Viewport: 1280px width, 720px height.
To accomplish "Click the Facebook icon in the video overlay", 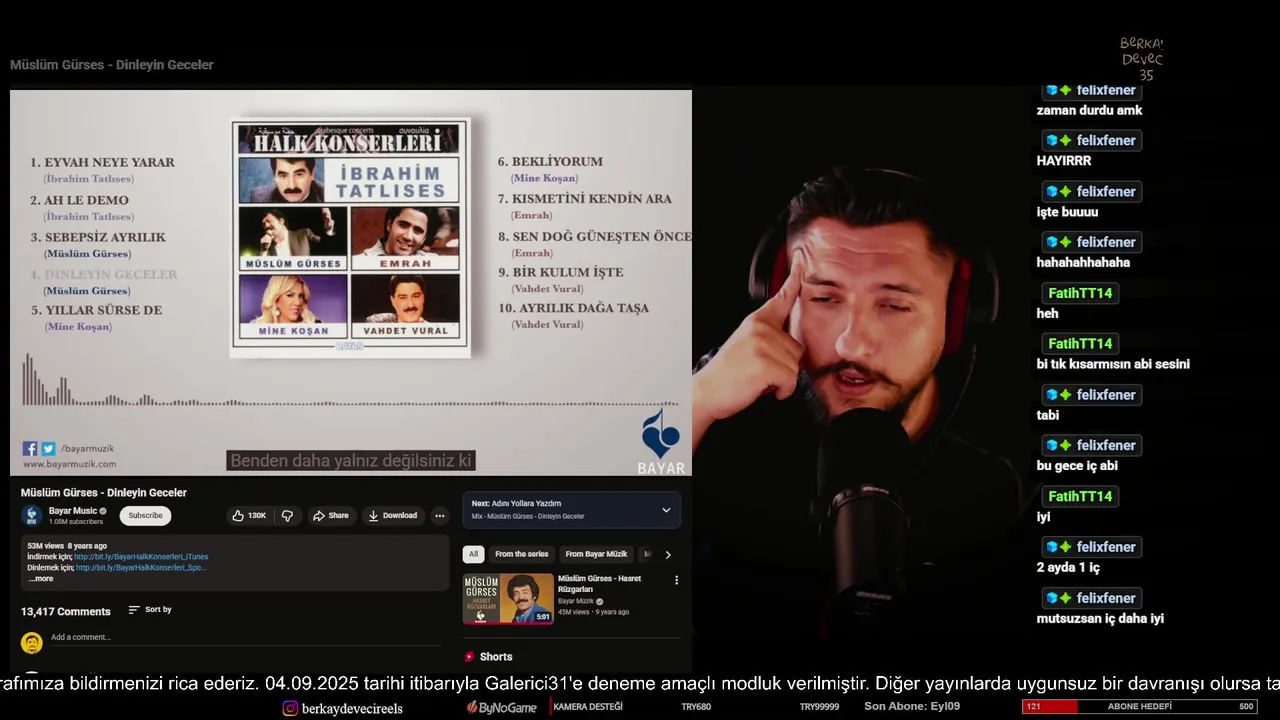I will pos(30,449).
